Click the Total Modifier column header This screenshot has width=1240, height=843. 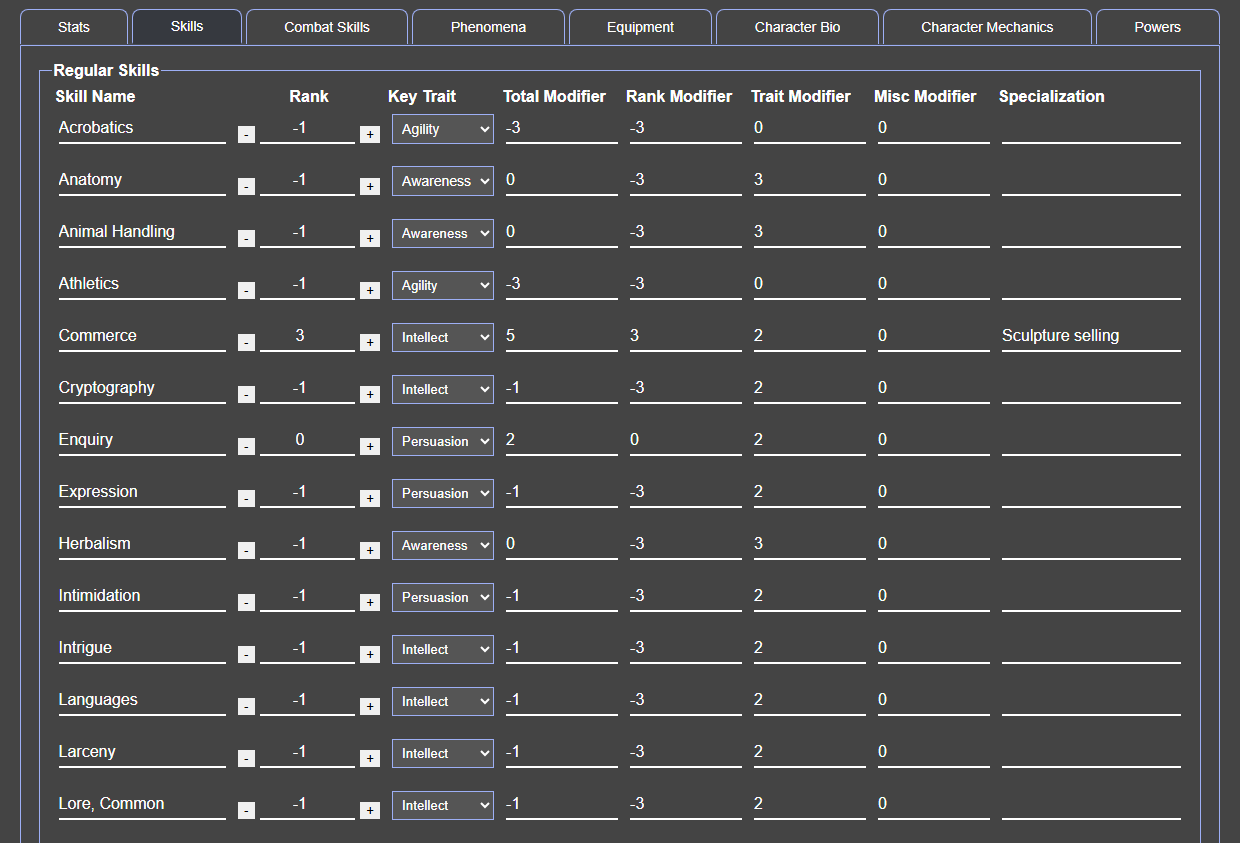554,97
